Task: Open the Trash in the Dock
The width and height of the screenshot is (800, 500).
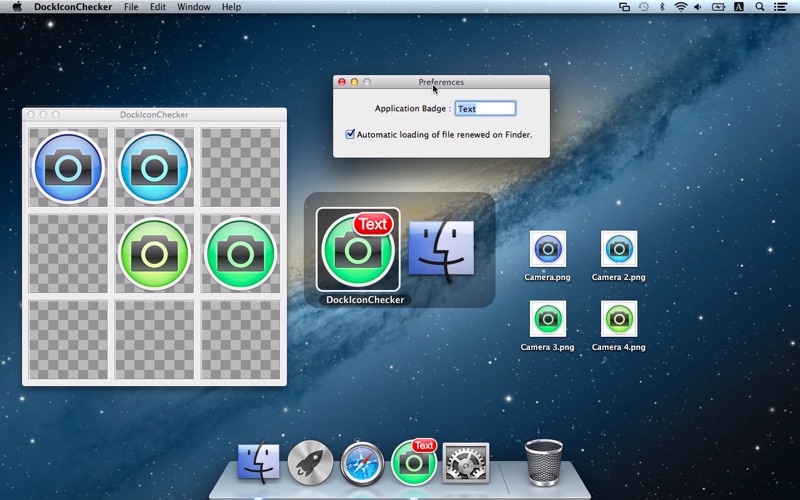Action: pyautogui.click(x=544, y=462)
